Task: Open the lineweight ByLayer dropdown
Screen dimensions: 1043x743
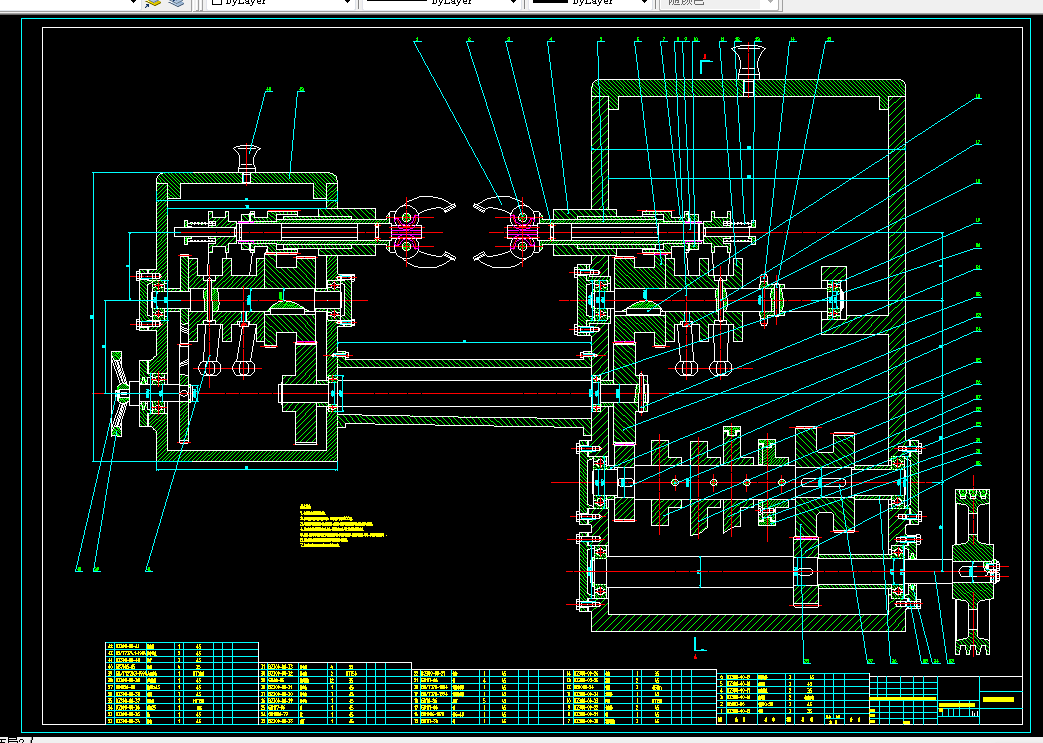Action: pyautogui.click(x=589, y=3)
